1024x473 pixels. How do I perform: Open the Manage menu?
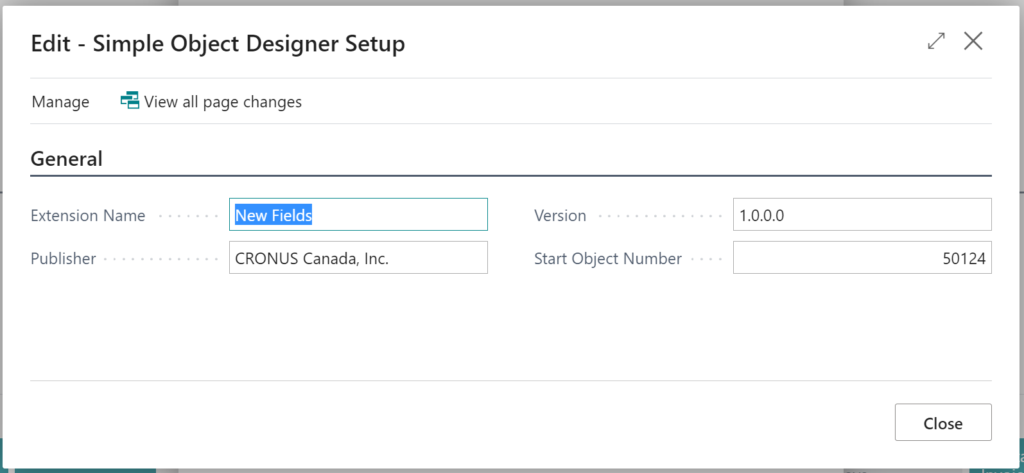click(61, 102)
